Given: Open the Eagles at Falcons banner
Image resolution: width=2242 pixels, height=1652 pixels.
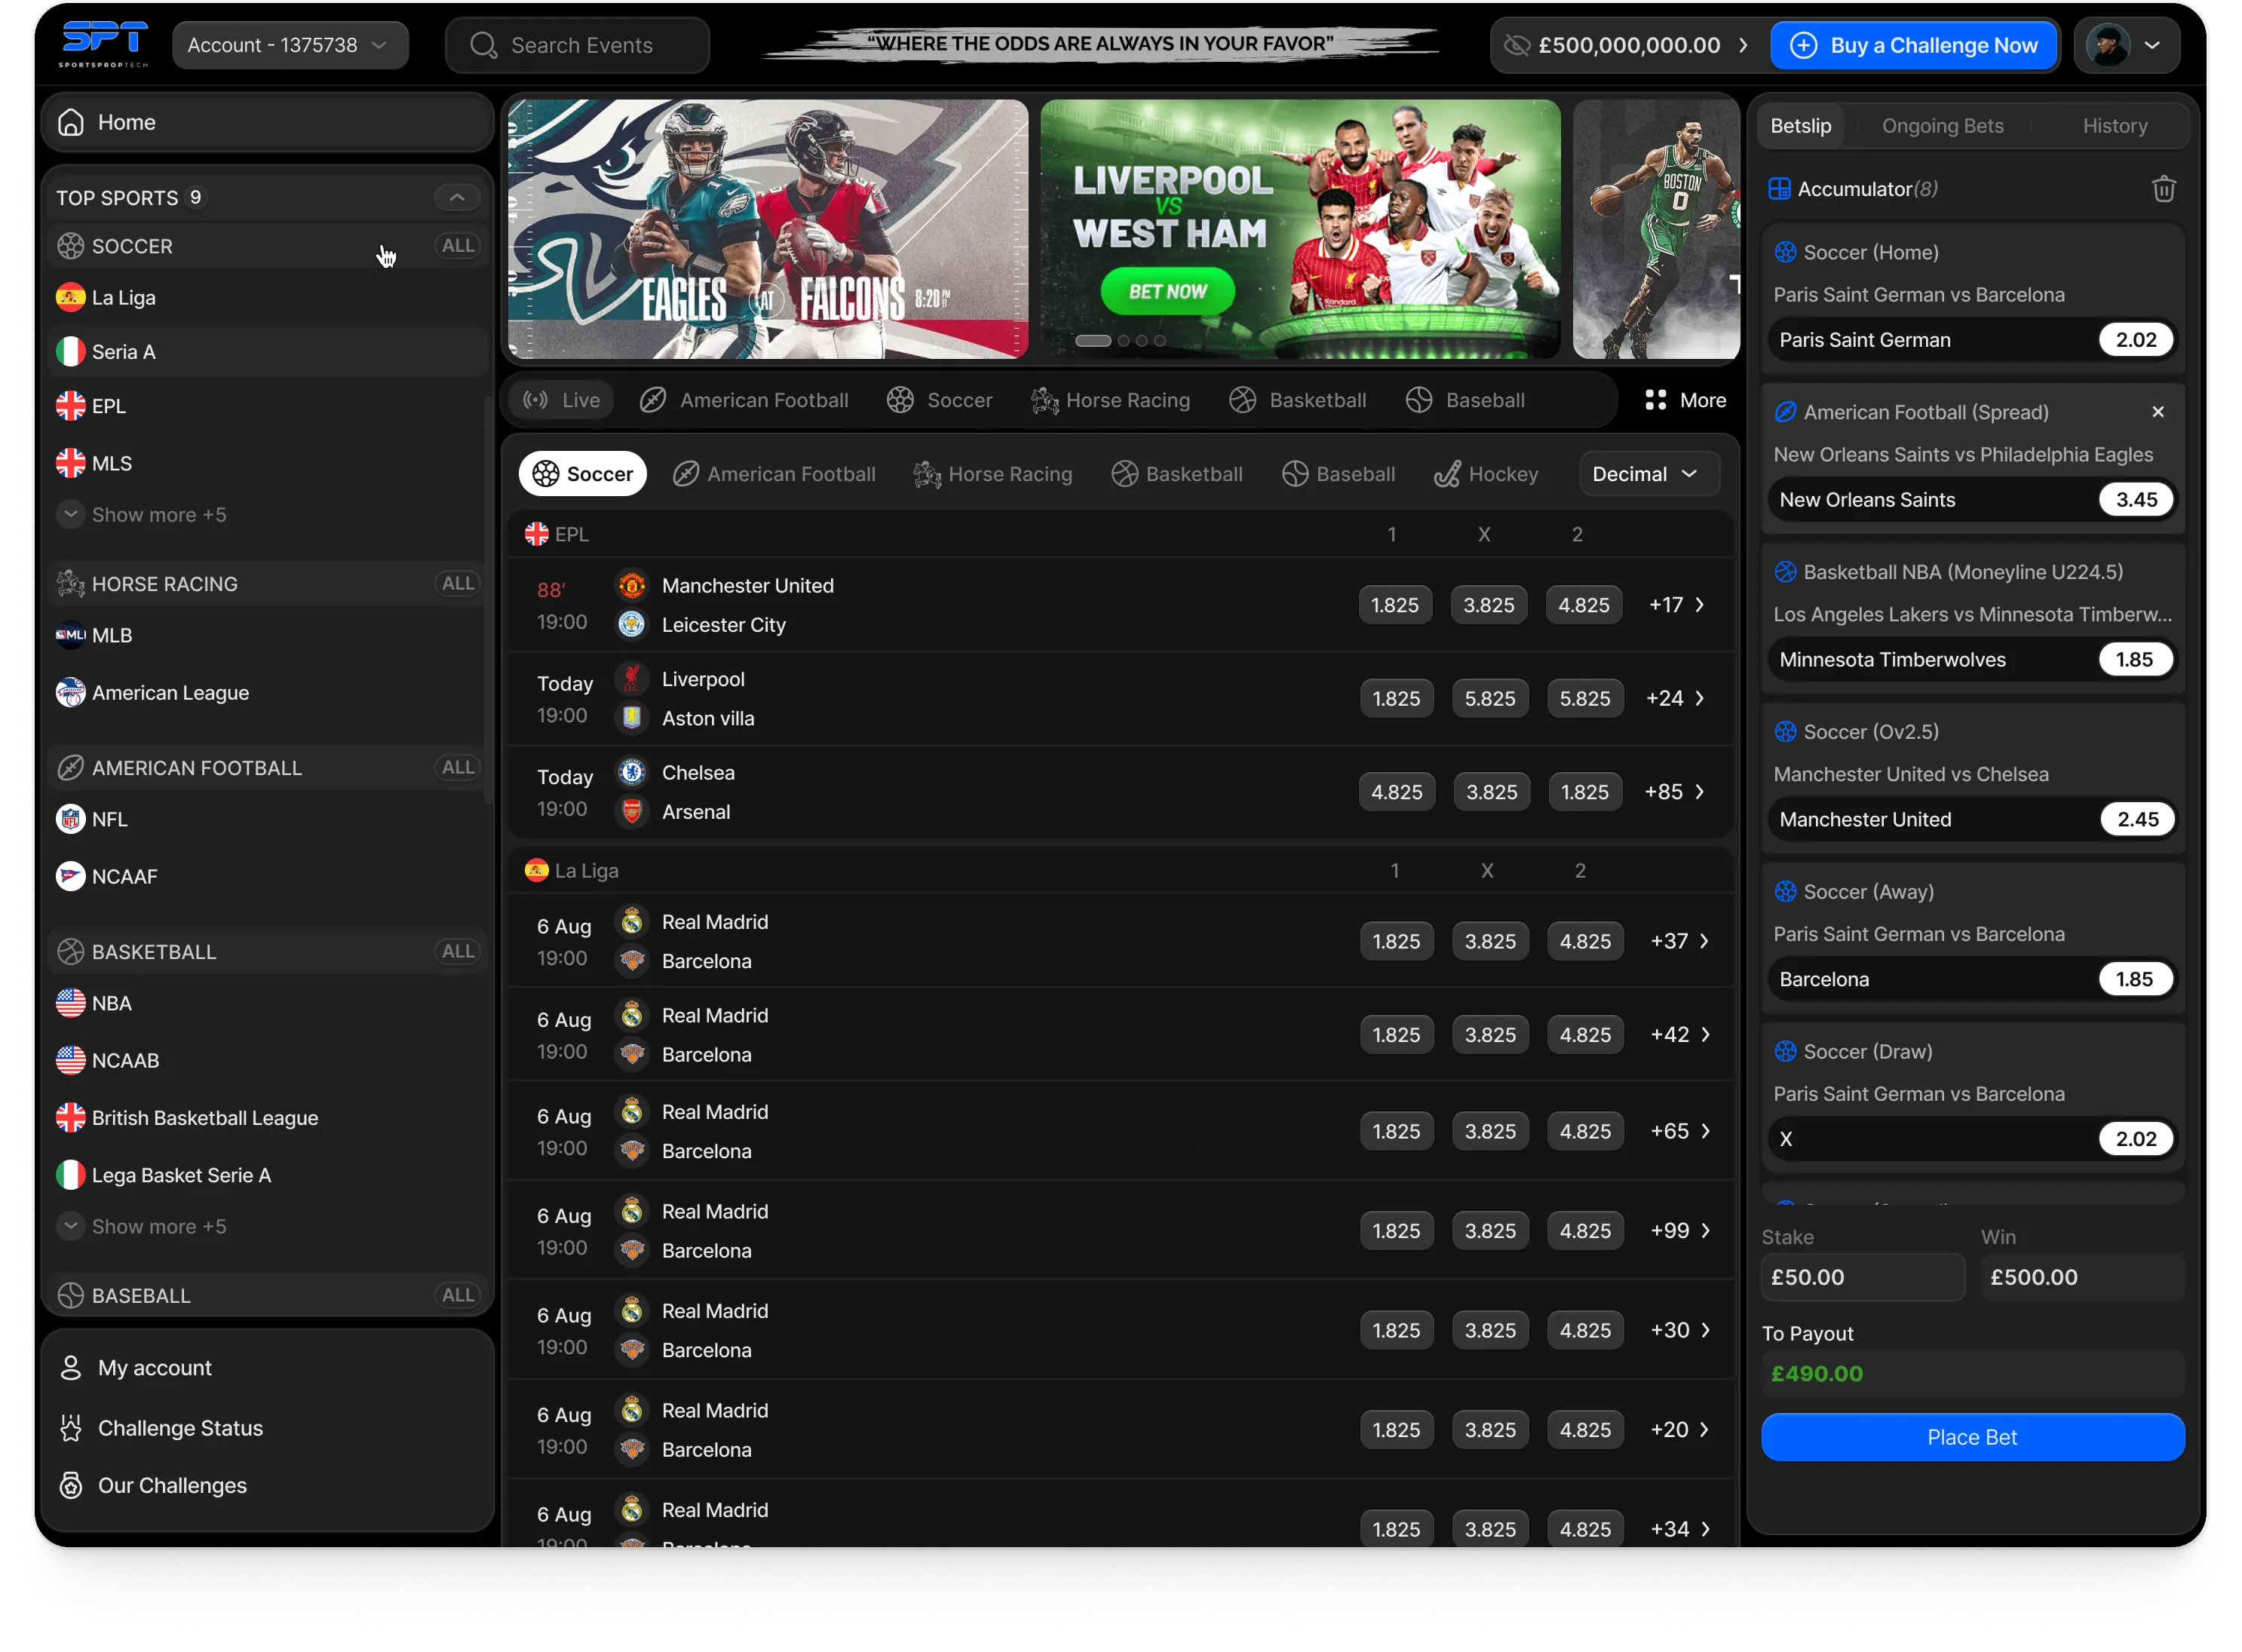Looking at the screenshot, I should point(767,229).
